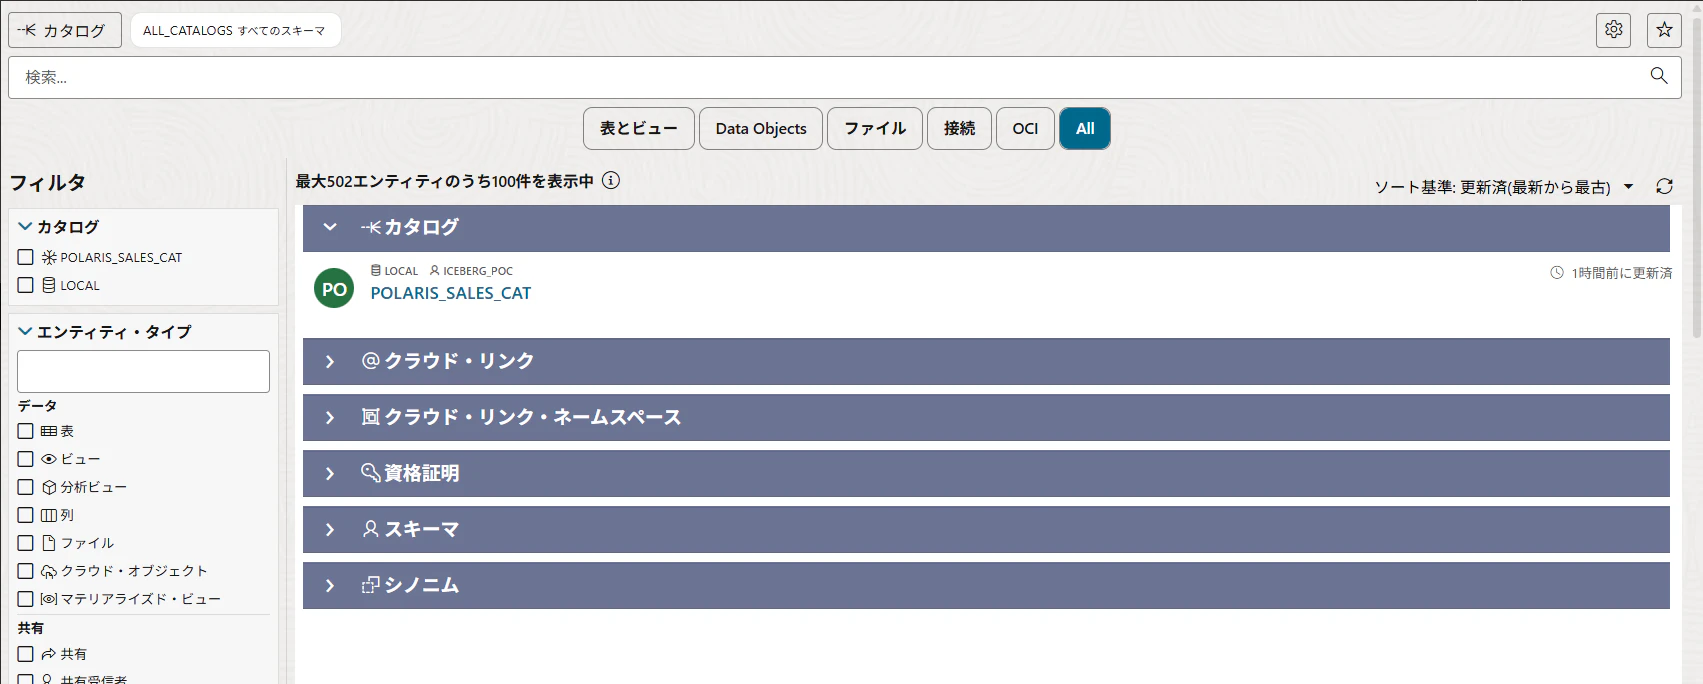
Task: Click the 1時間前に更新済 timestamp text
Action: click(x=1621, y=273)
